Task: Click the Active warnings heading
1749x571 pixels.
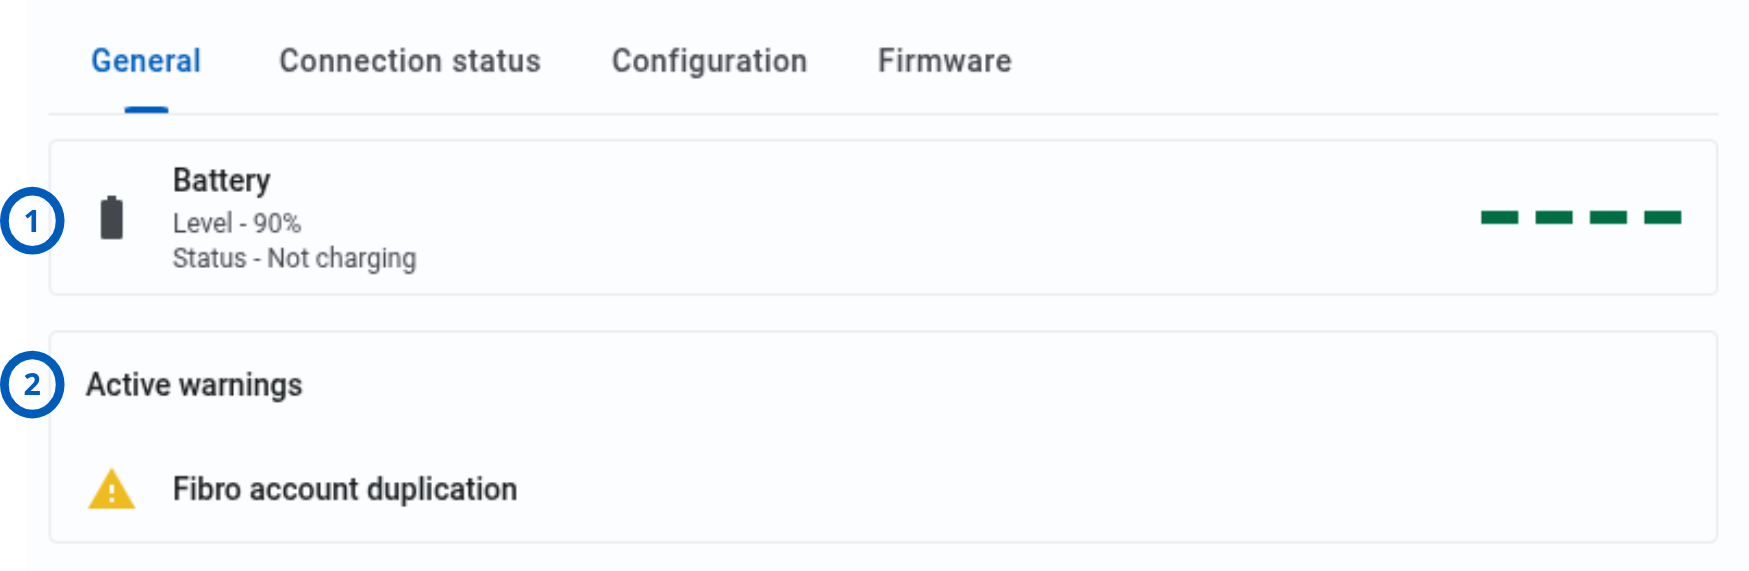Action: 194,385
